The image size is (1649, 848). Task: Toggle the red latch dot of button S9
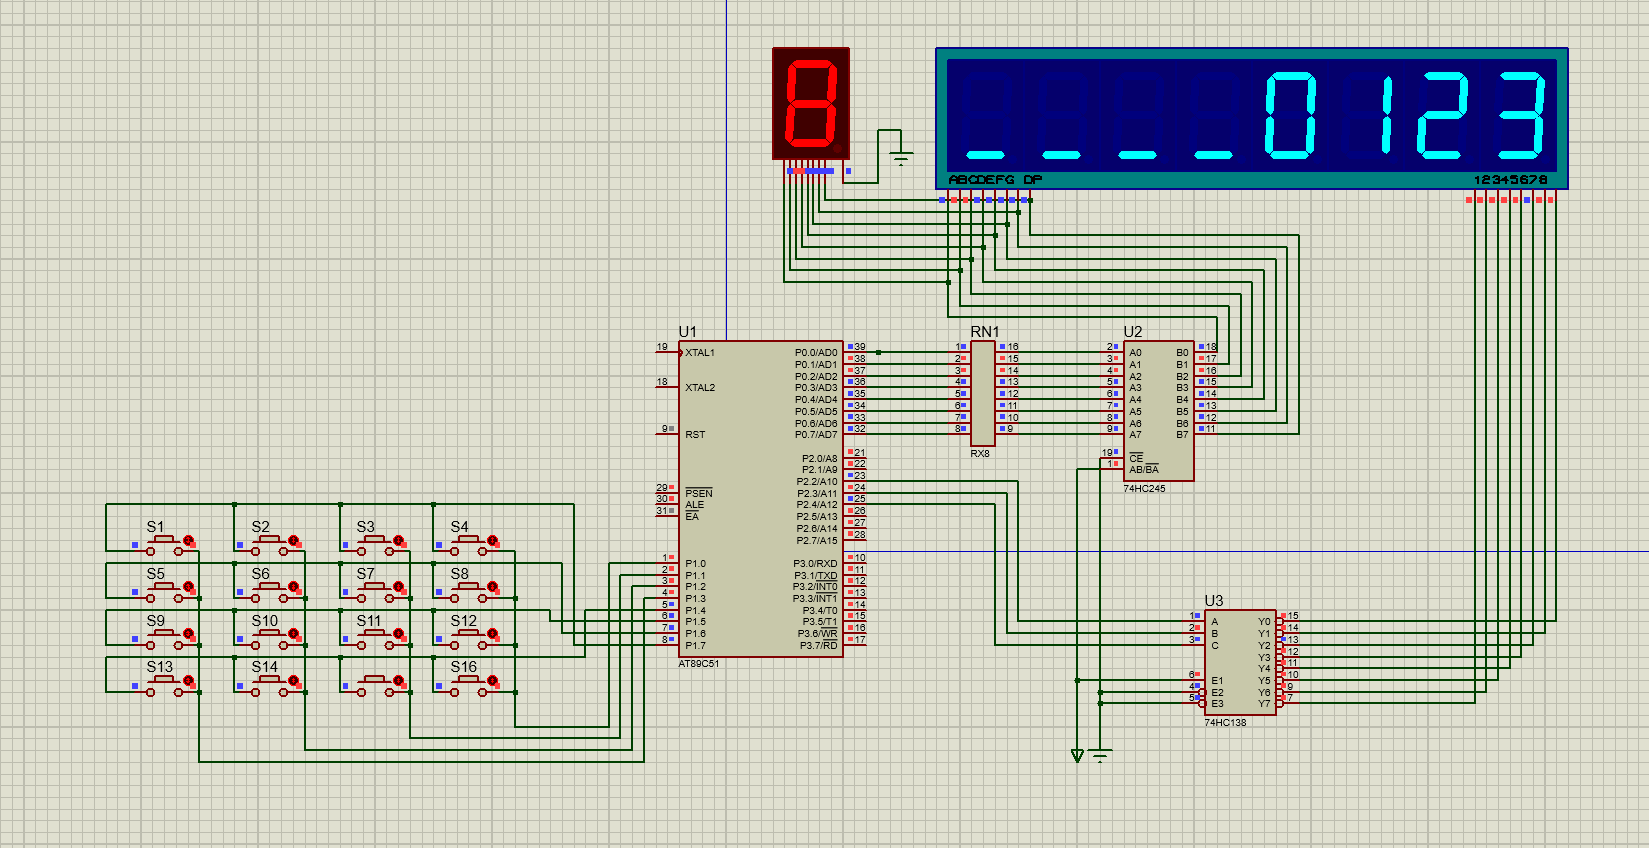click(x=188, y=634)
